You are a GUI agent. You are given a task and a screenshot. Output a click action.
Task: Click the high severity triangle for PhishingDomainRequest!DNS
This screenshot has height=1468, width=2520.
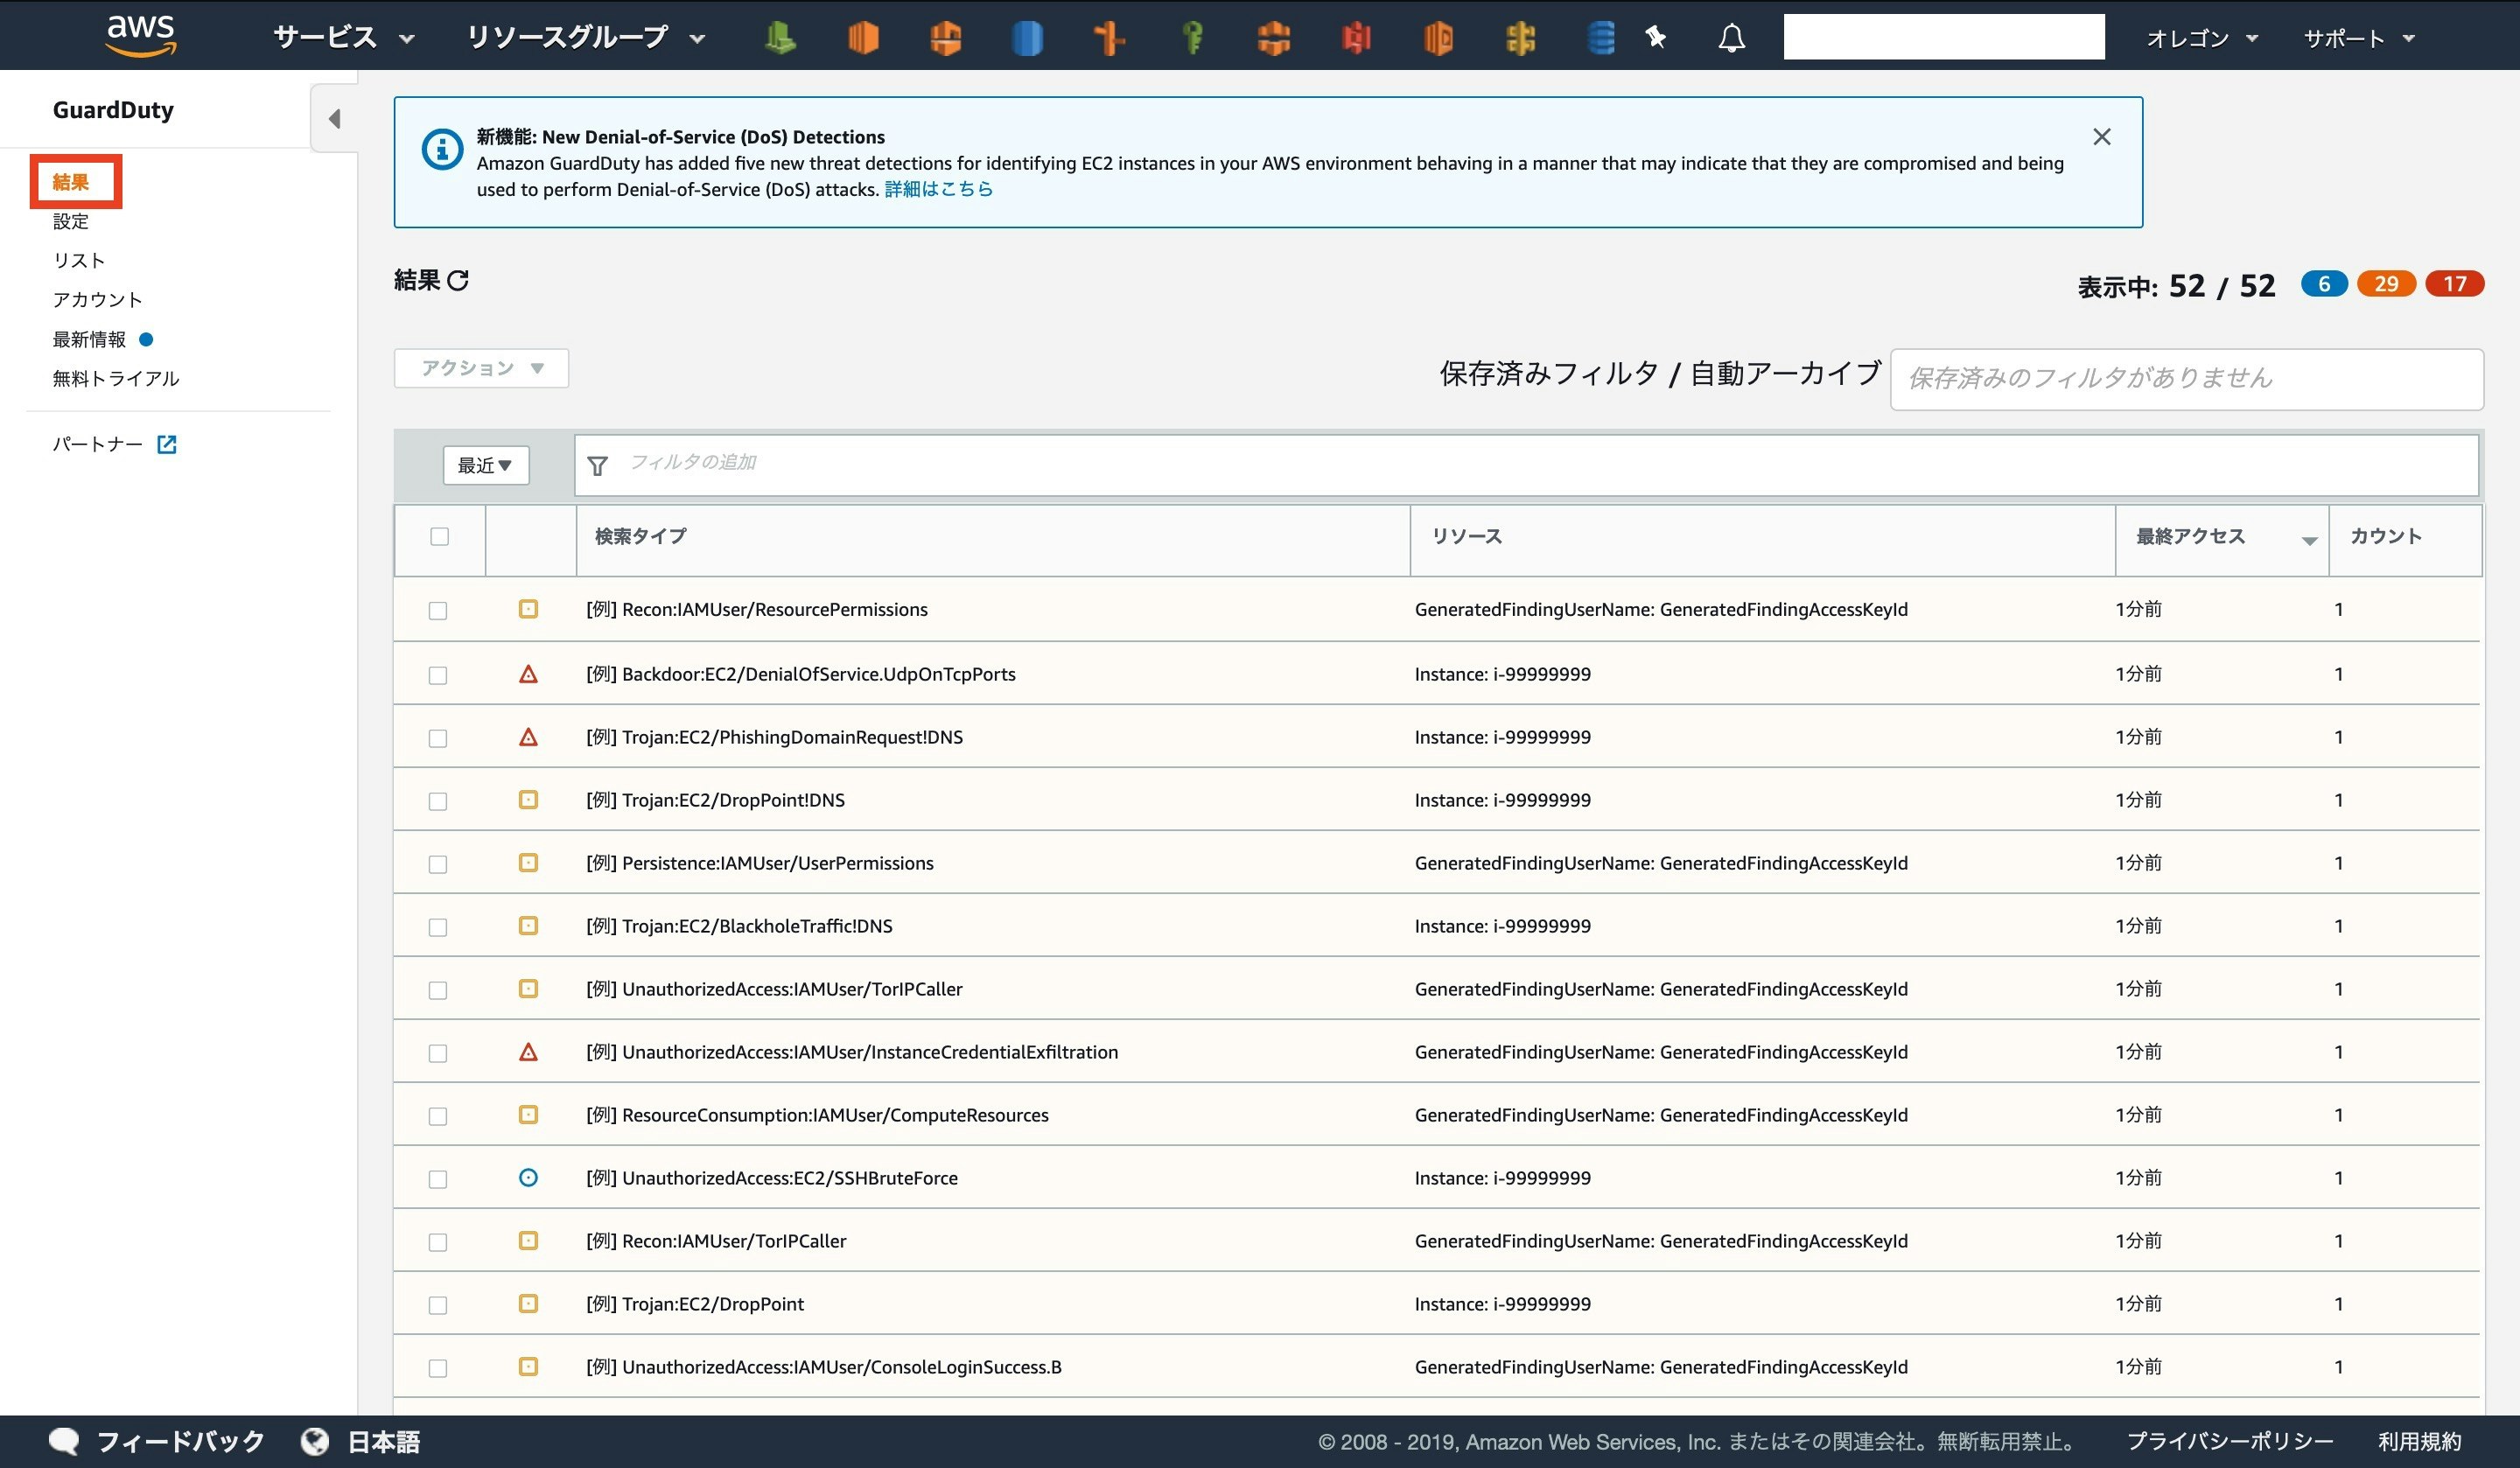point(528,737)
